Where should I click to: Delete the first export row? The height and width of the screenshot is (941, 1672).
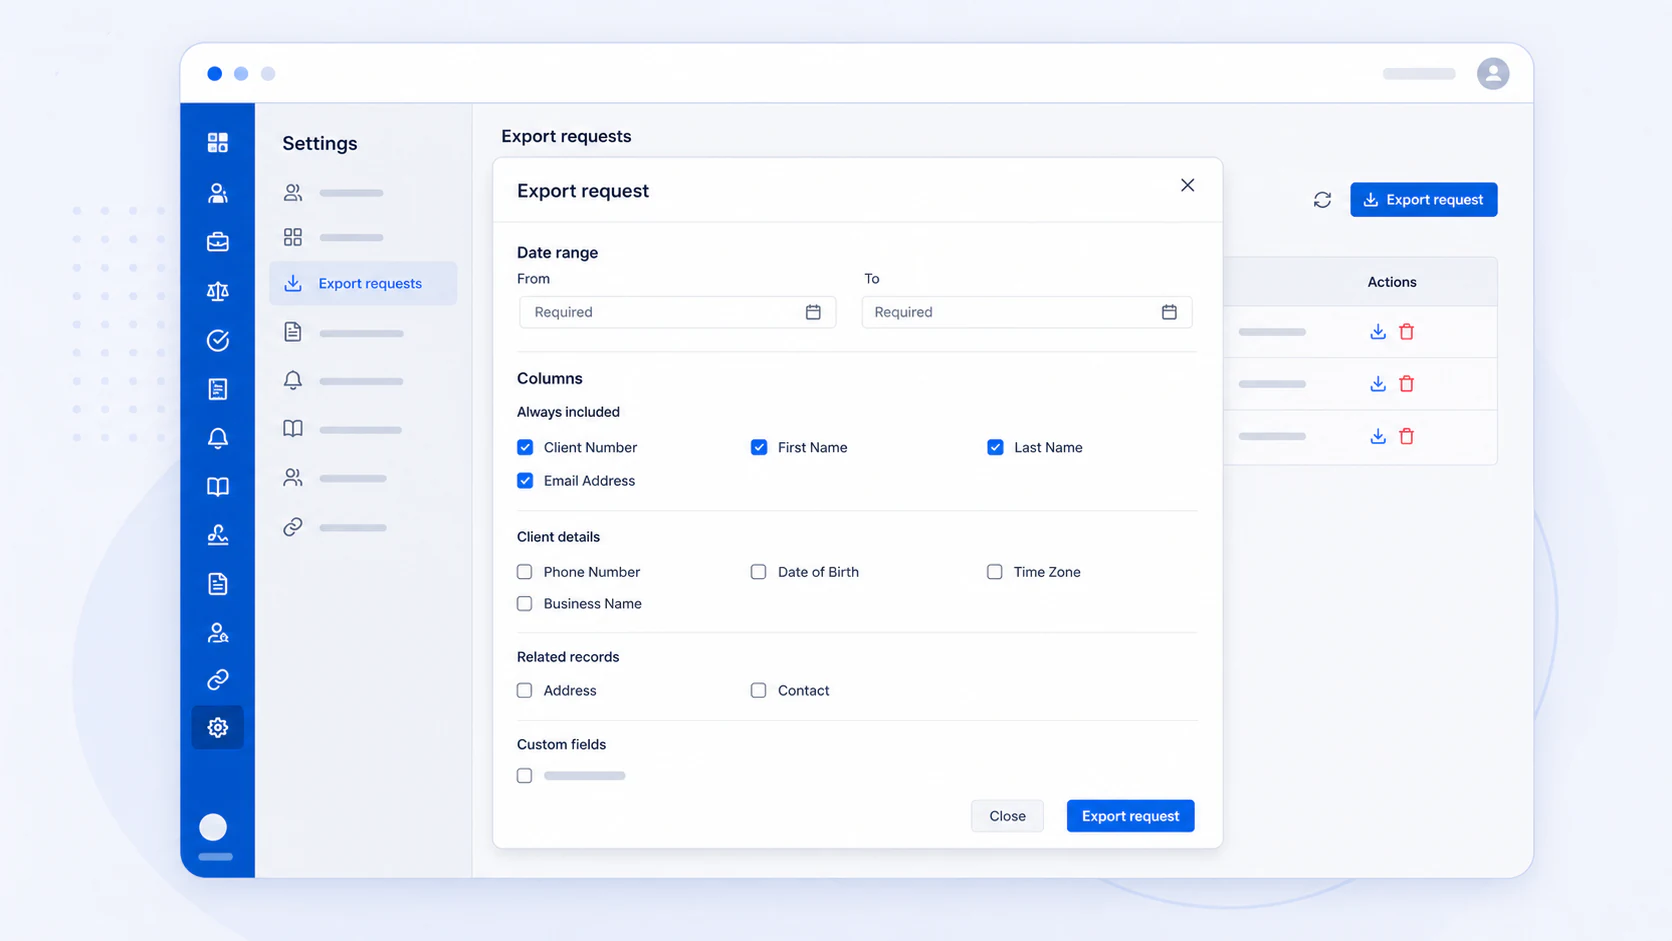pyautogui.click(x=1406, y=332)
